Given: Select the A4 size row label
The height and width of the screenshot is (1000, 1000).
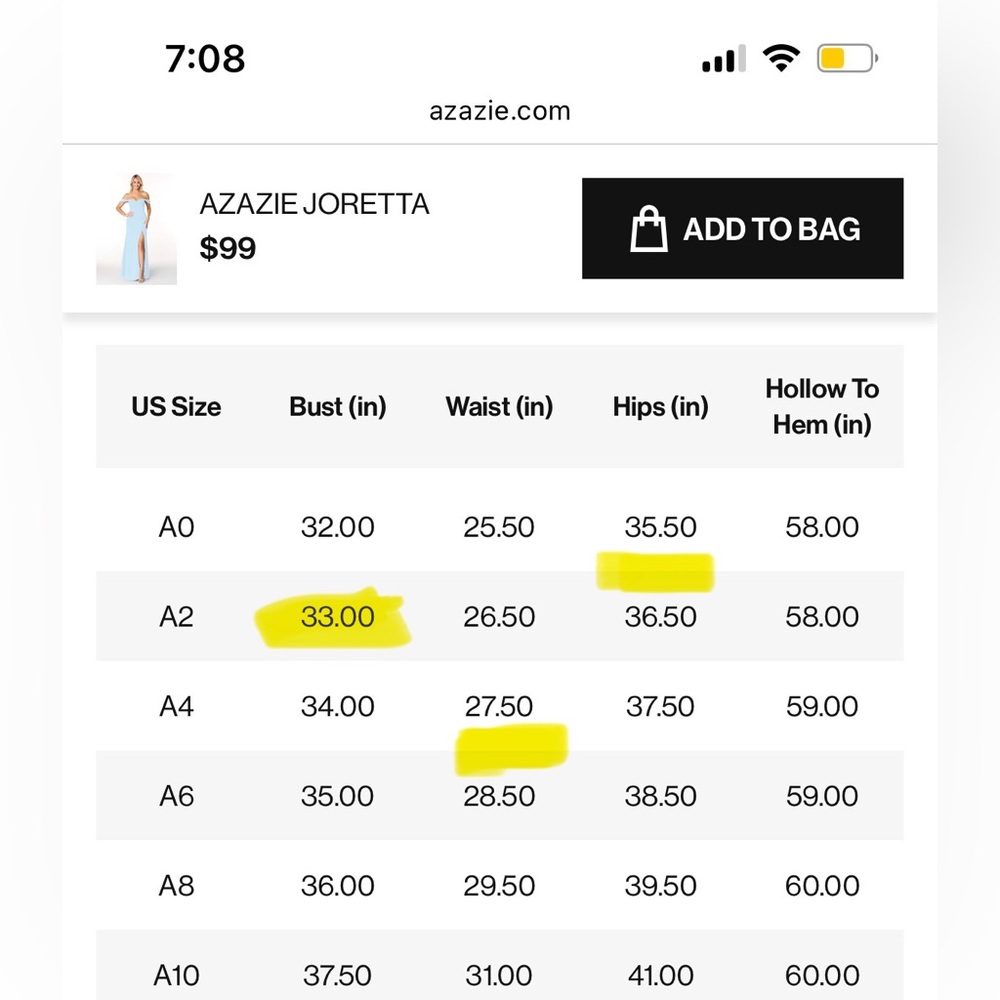Looking at the screenshot, I should (x=176, y=706).
